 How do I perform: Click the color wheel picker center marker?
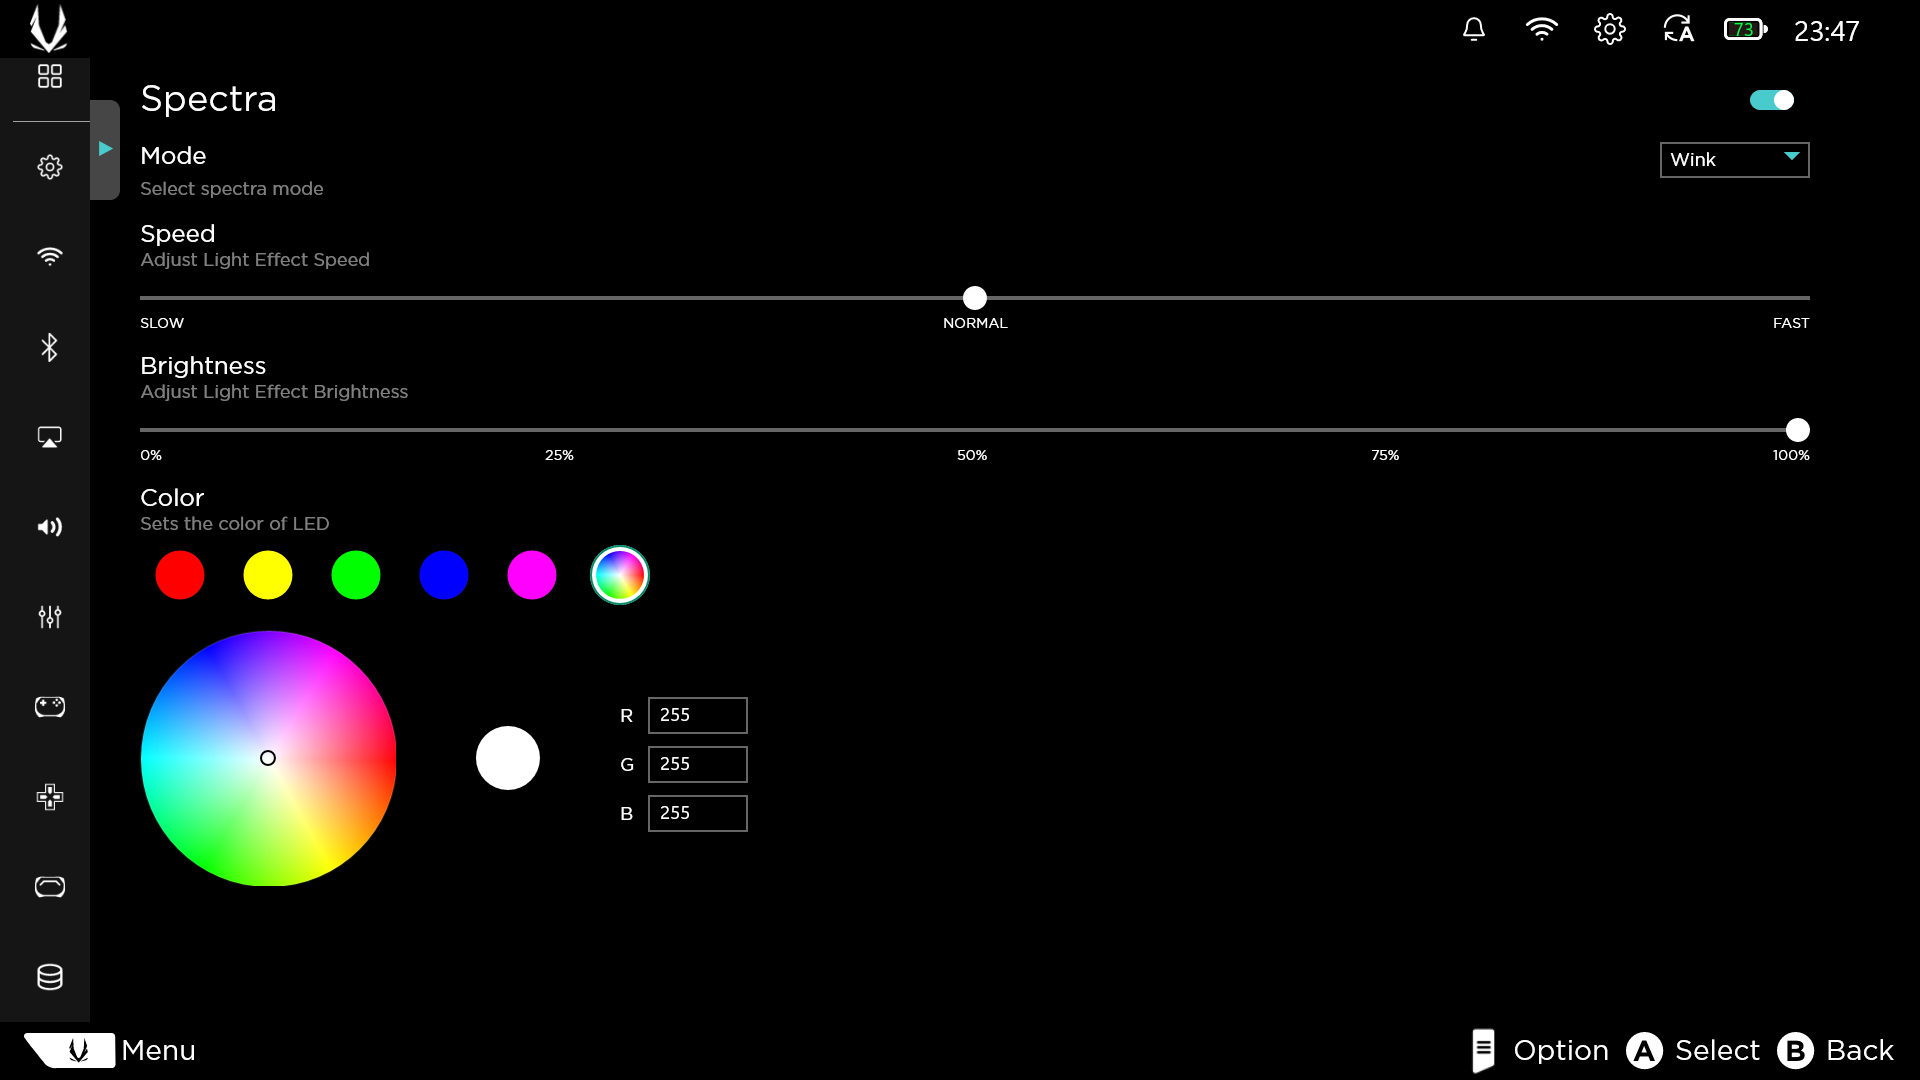pos(268,758)
